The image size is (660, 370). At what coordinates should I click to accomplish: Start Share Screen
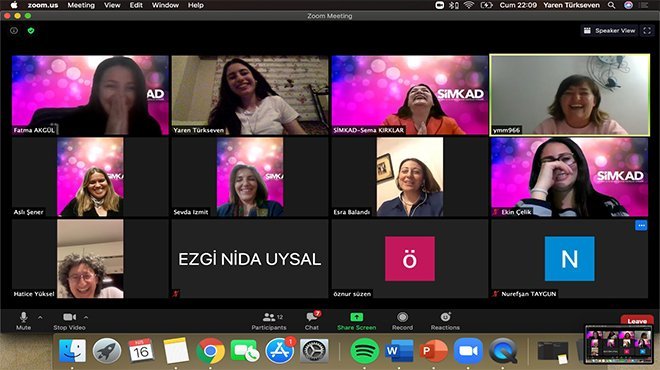click(357, 321)
